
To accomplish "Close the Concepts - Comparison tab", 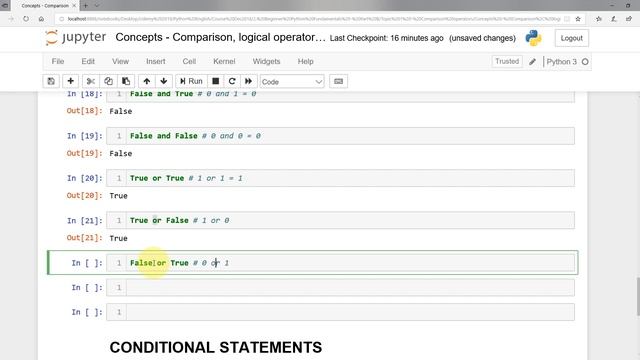I will coord(74,6).
